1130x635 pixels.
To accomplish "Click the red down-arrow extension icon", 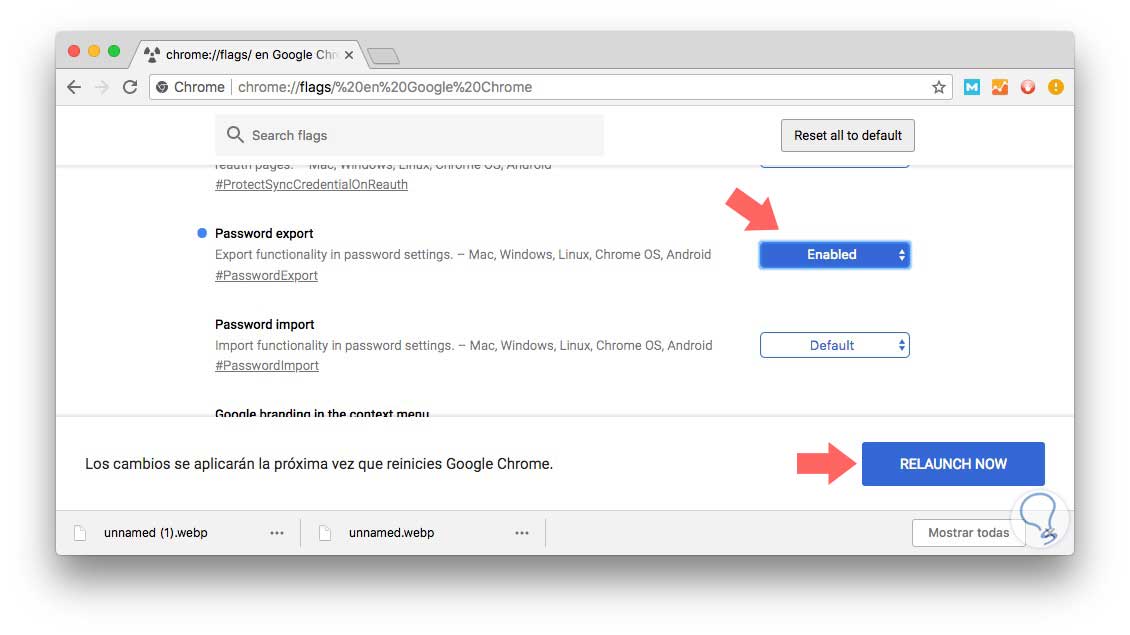I will click(x=1027, y=87).
